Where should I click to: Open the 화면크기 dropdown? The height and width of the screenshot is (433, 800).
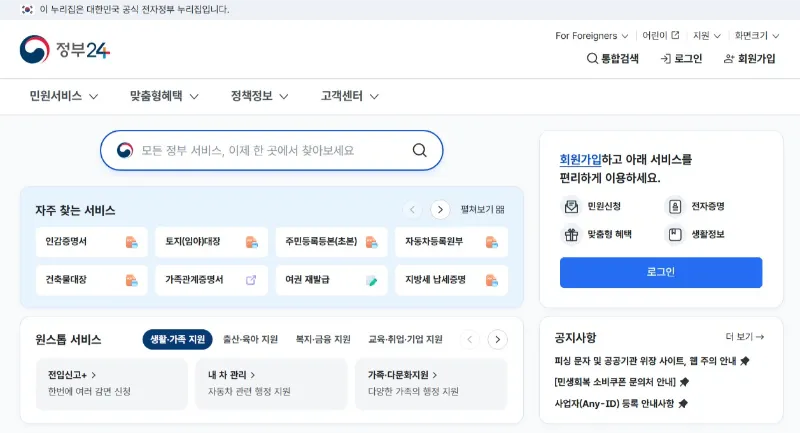(x=757, y=36)
